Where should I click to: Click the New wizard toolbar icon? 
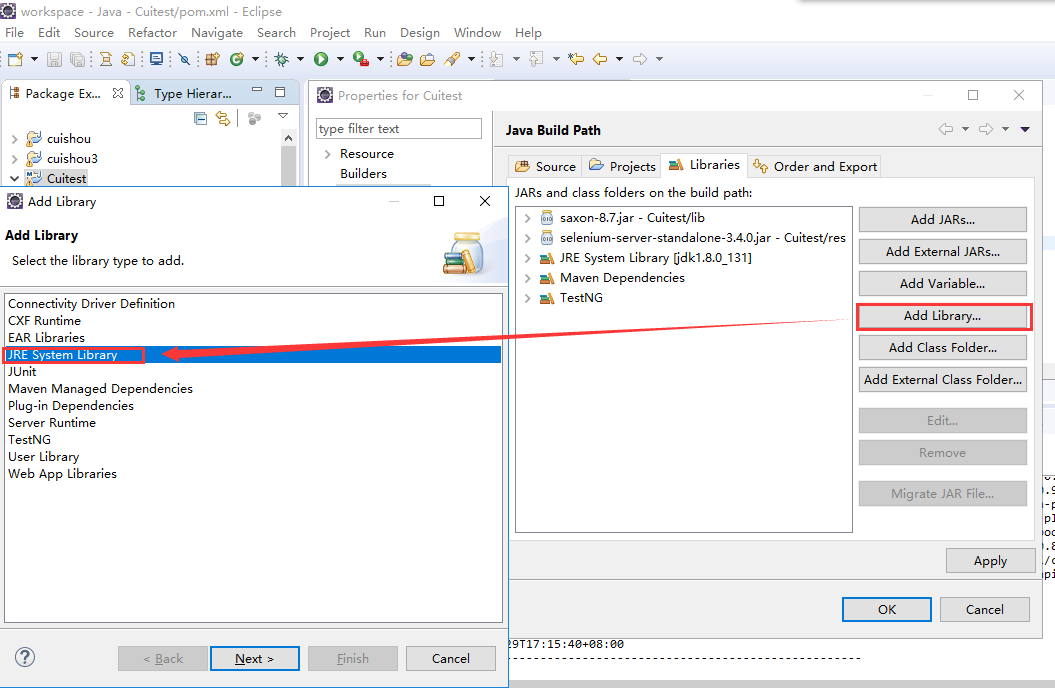15,59
